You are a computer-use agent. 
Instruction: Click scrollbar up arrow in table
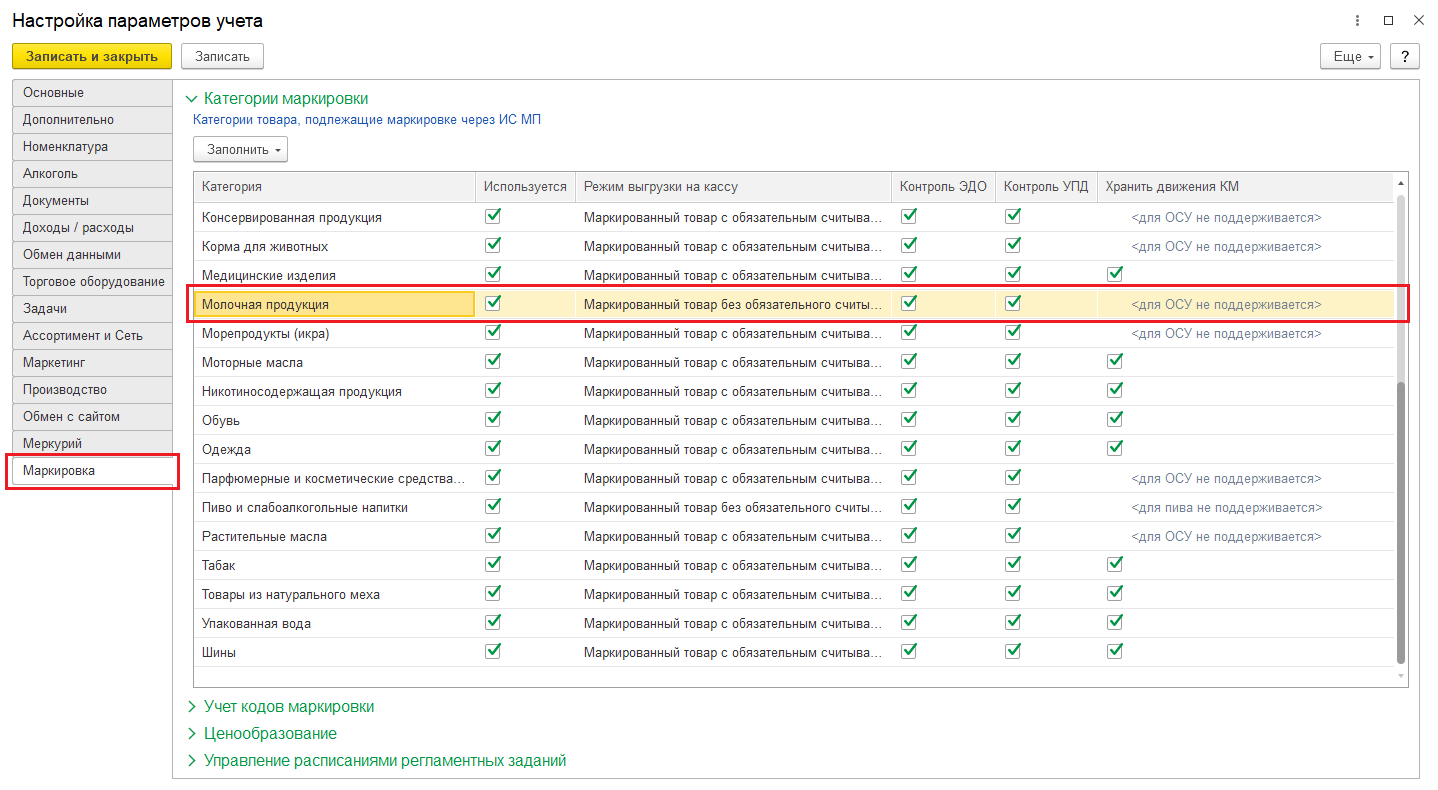(x=1401, y=184)
